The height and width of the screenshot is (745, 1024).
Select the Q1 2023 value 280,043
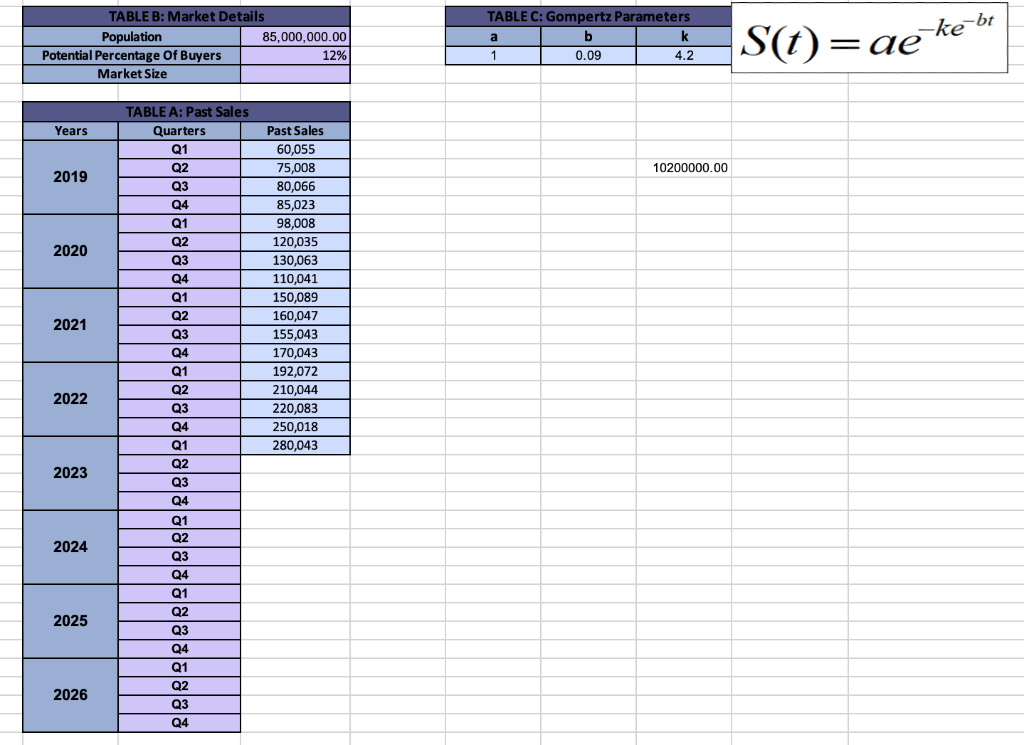294,444
